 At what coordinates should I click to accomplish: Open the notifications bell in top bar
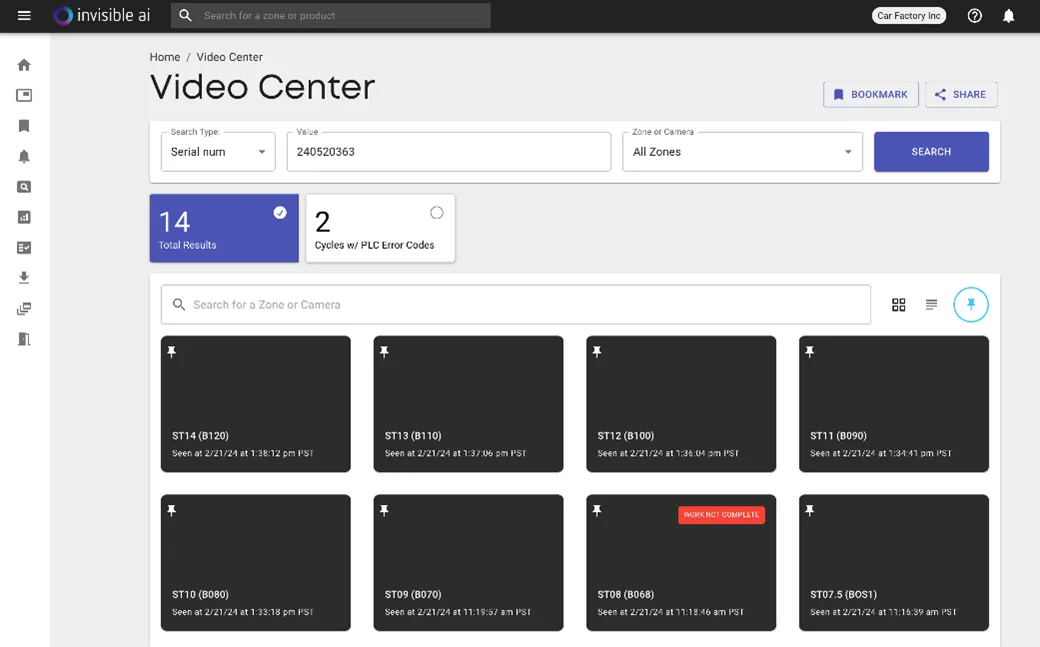point(1009,16)
